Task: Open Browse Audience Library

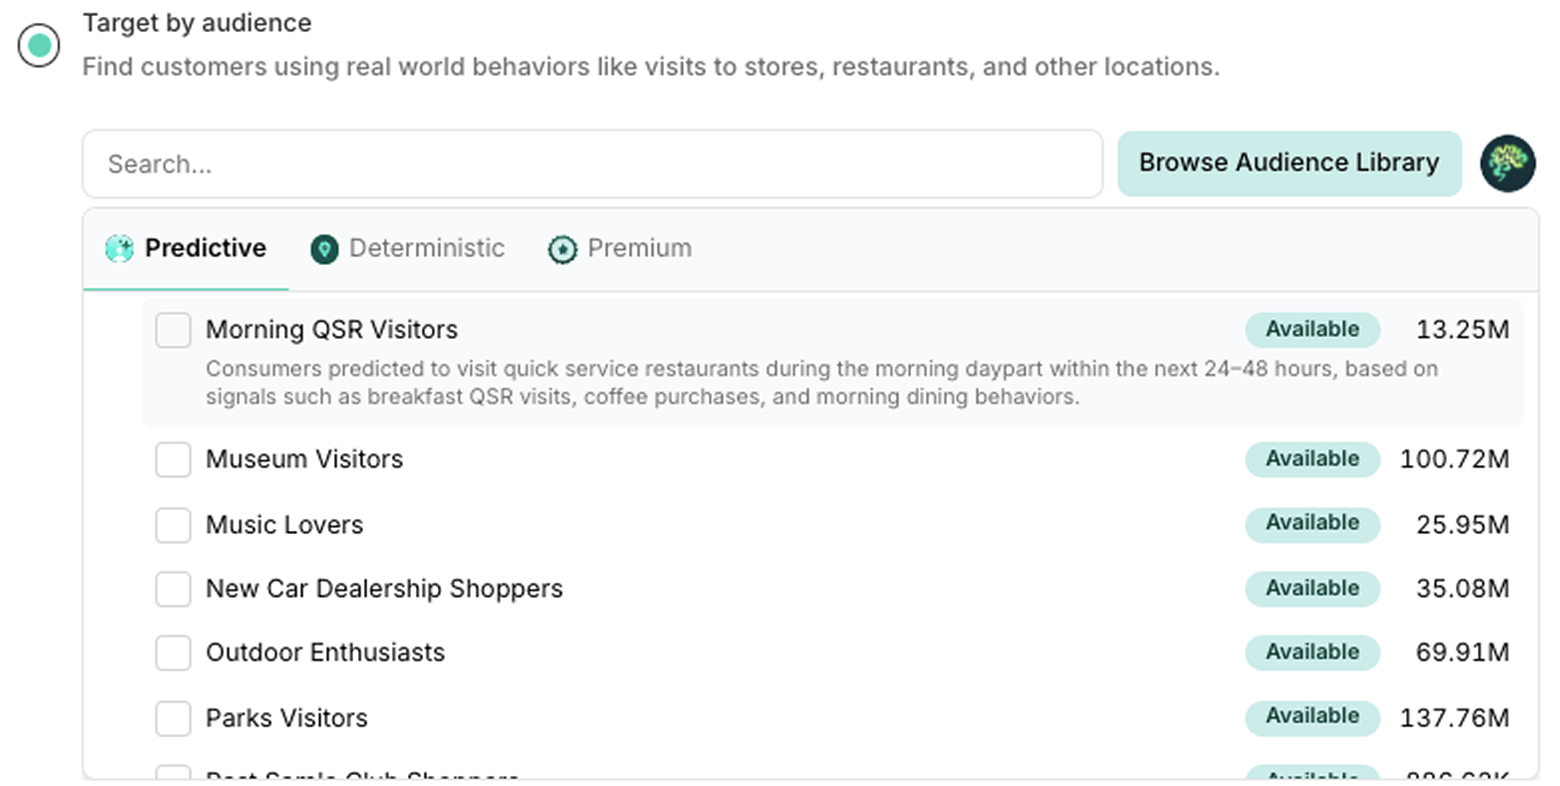Action: (x=1289, y=163)
